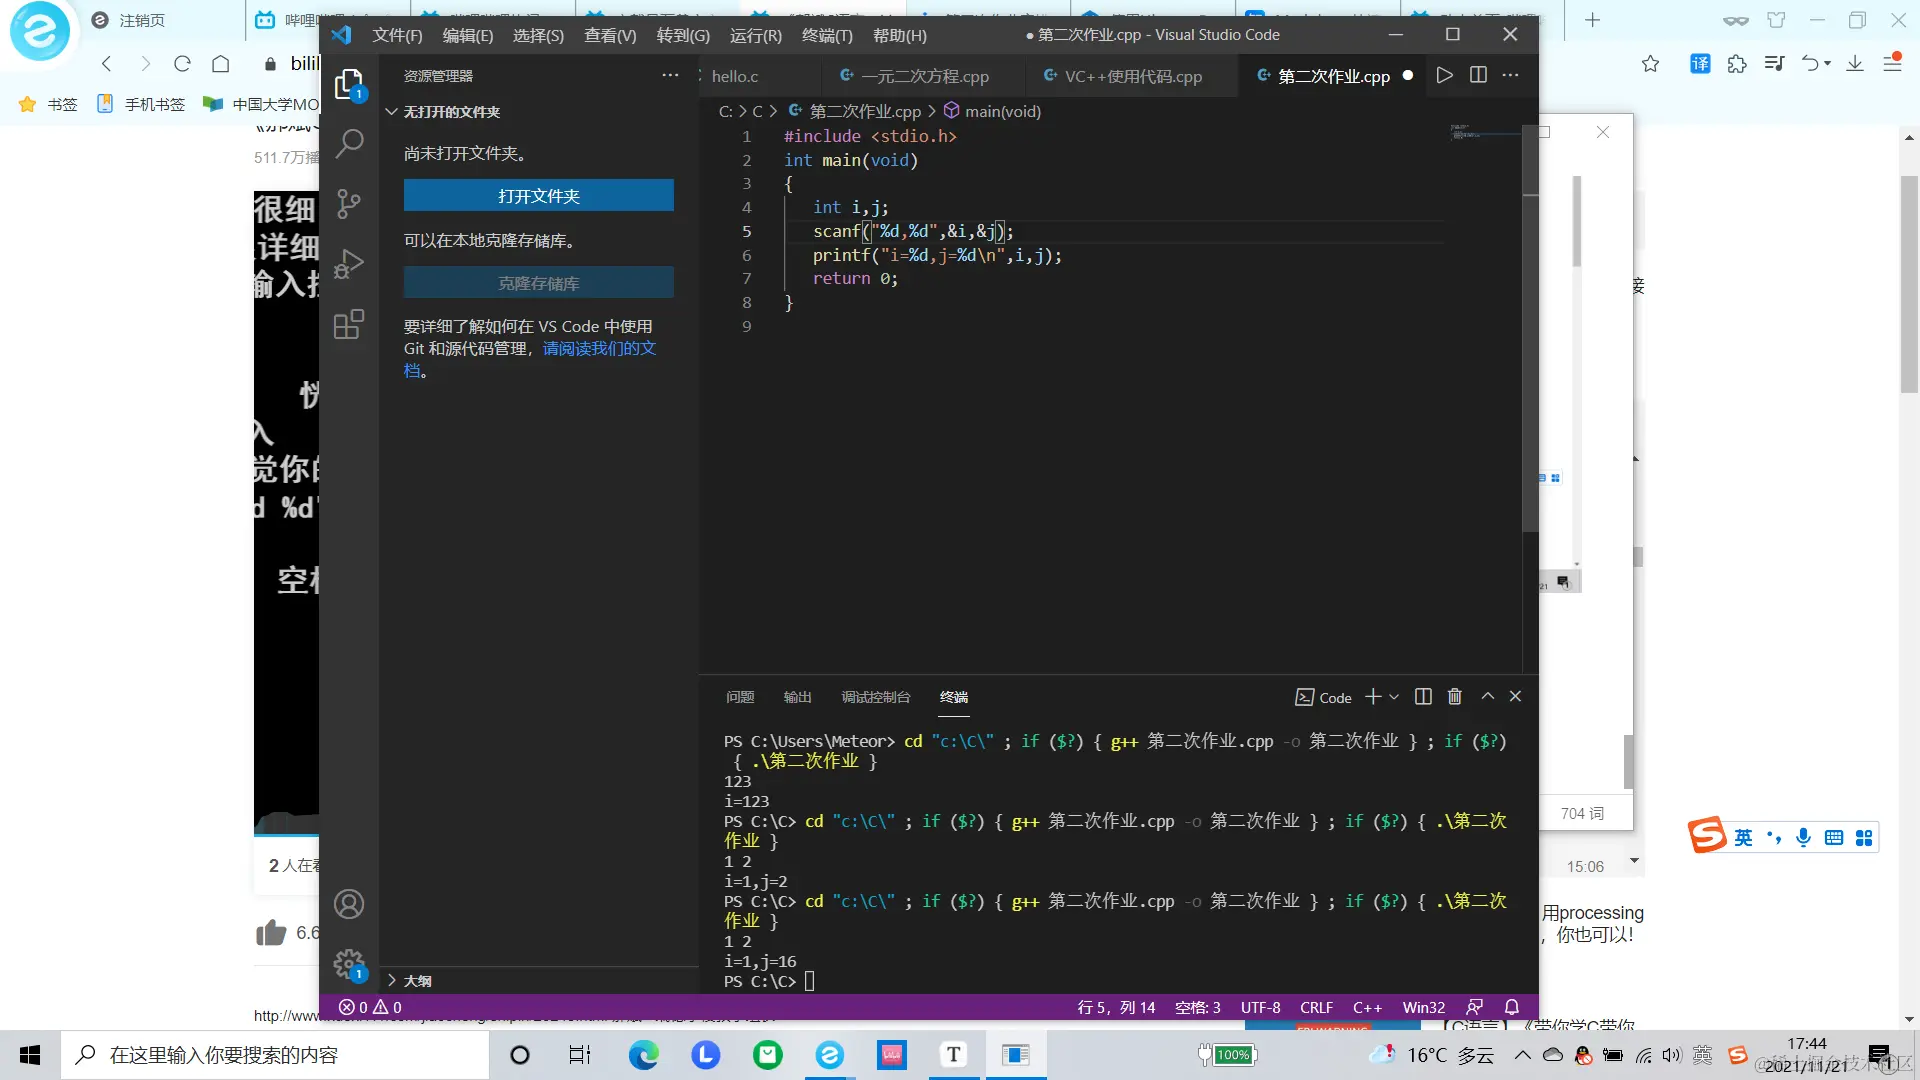Maximize the terminal panel size

[x=1487, y=697]
